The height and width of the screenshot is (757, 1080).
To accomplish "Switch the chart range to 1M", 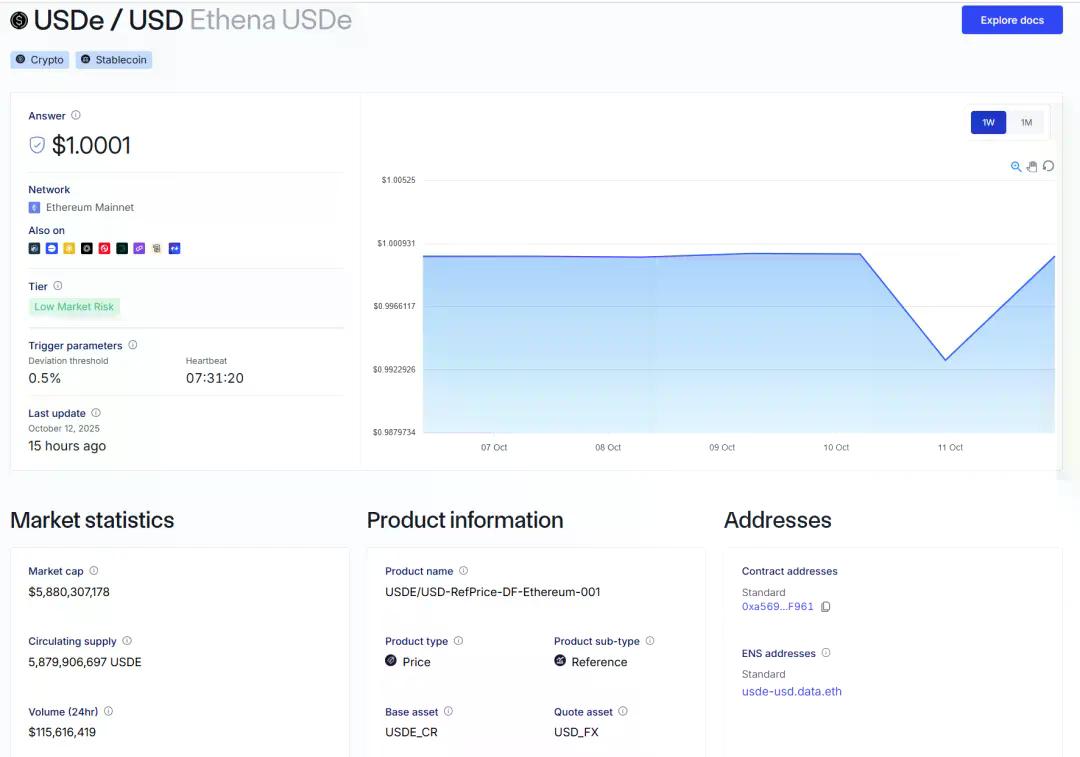I will pyautogui.click(x=1026, y=122).
